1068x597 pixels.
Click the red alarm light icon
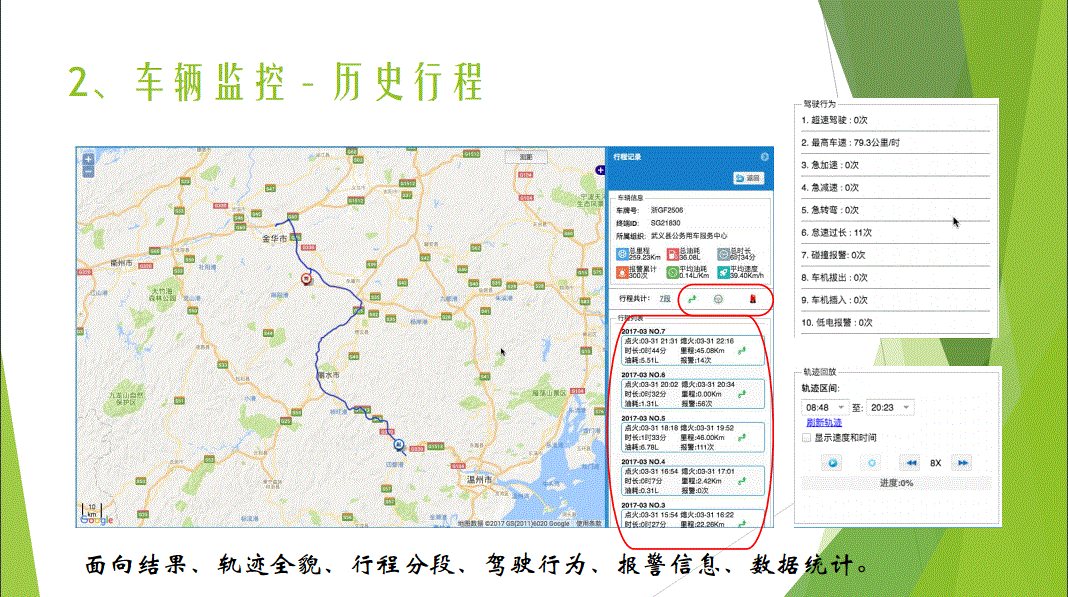click(x=753, y=299)
